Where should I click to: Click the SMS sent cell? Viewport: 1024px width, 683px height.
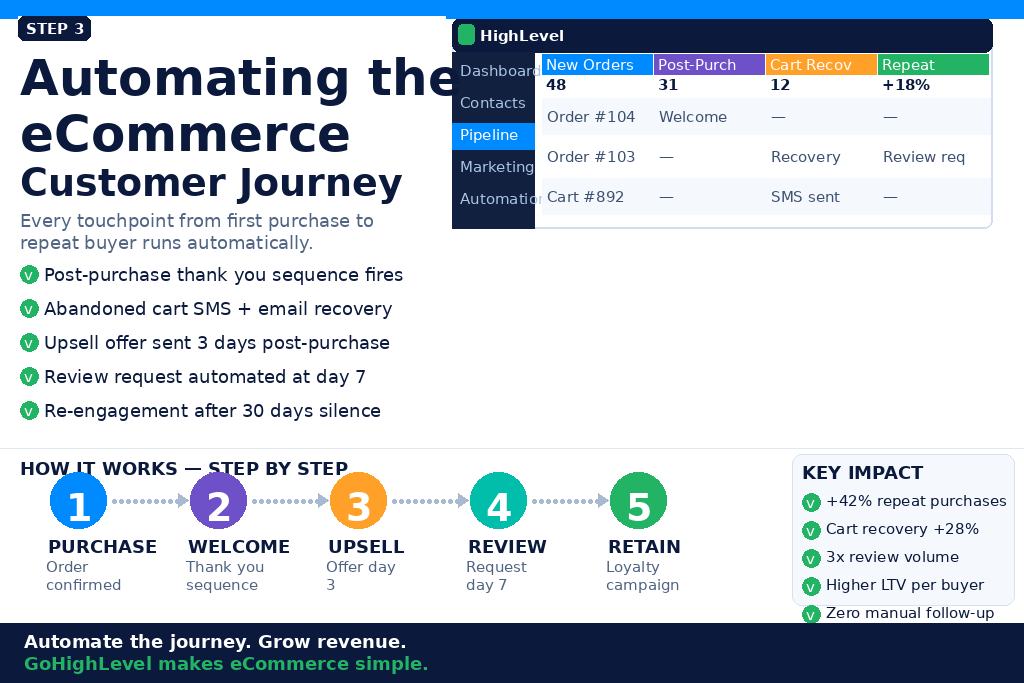pyautogui.click(x=805, y=197)
